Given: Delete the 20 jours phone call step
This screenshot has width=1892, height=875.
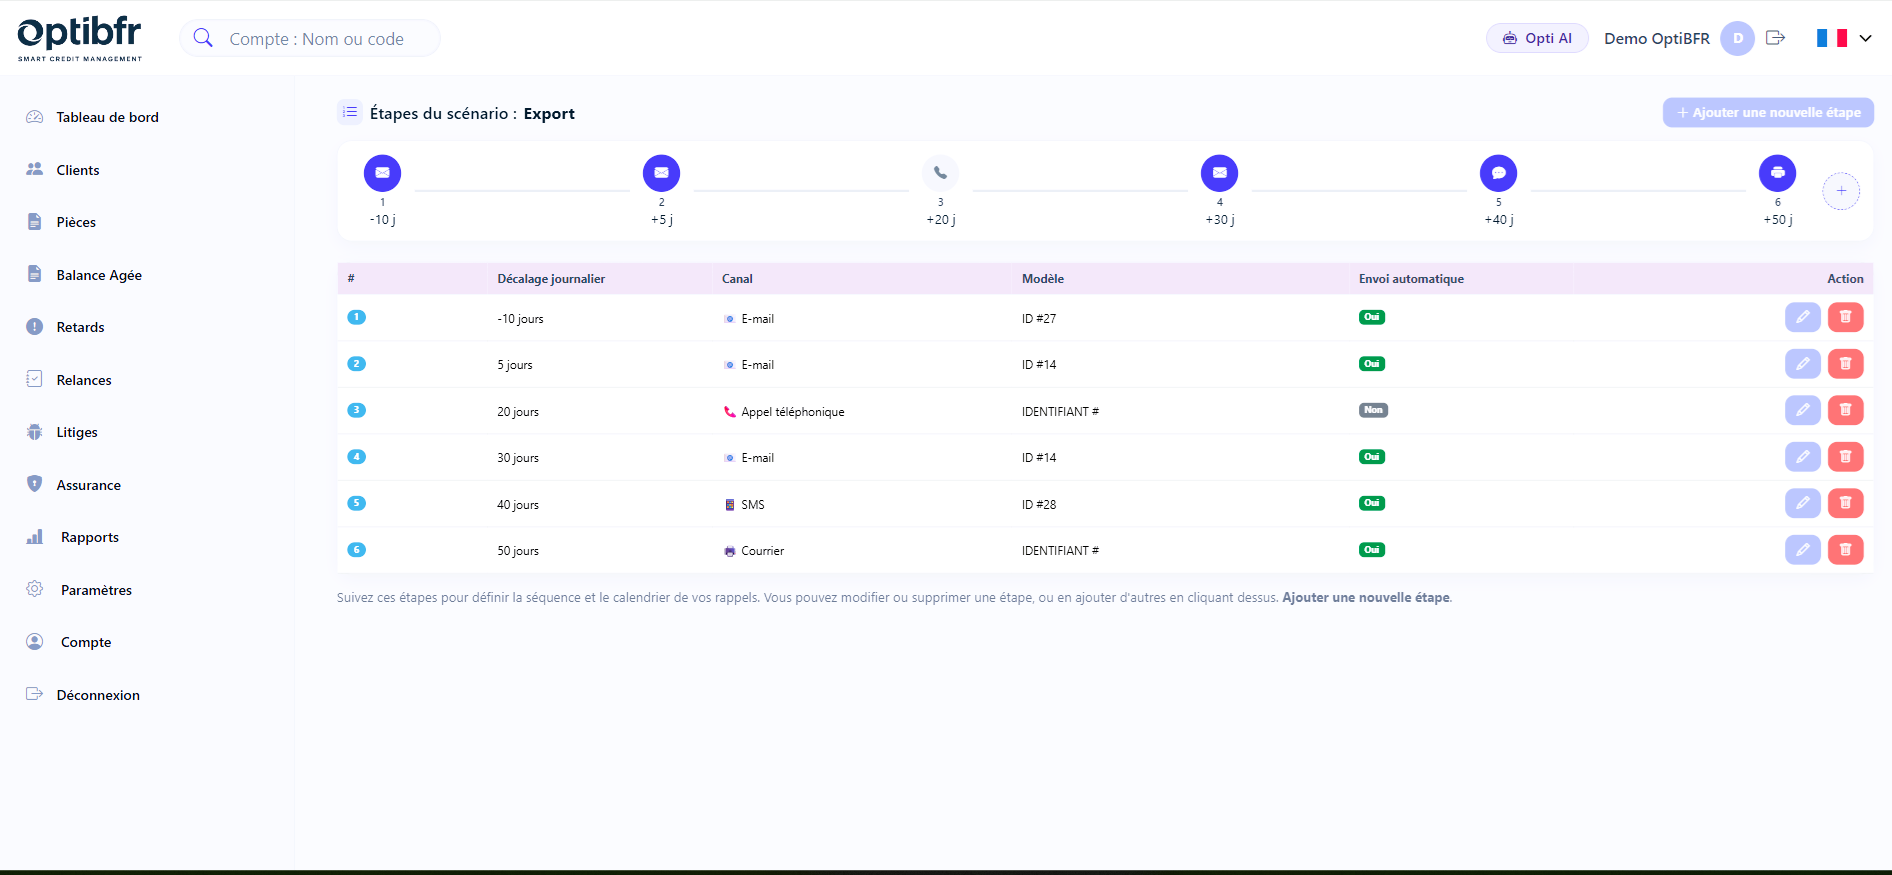Looking at the screenshot, I should [1845, 410].
